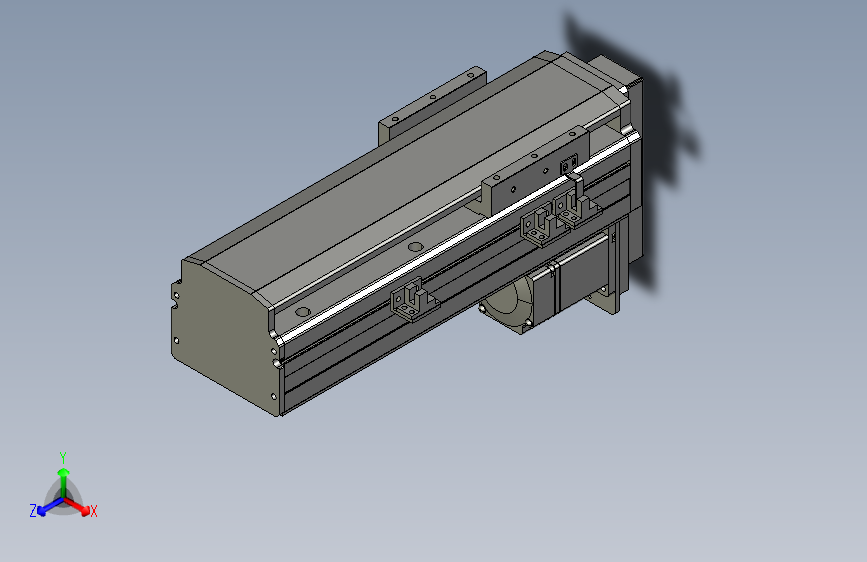Screen dimensions: 867x562
Task: Select the stepper motor body under the actuator
Action: click(x=581, y=274)
